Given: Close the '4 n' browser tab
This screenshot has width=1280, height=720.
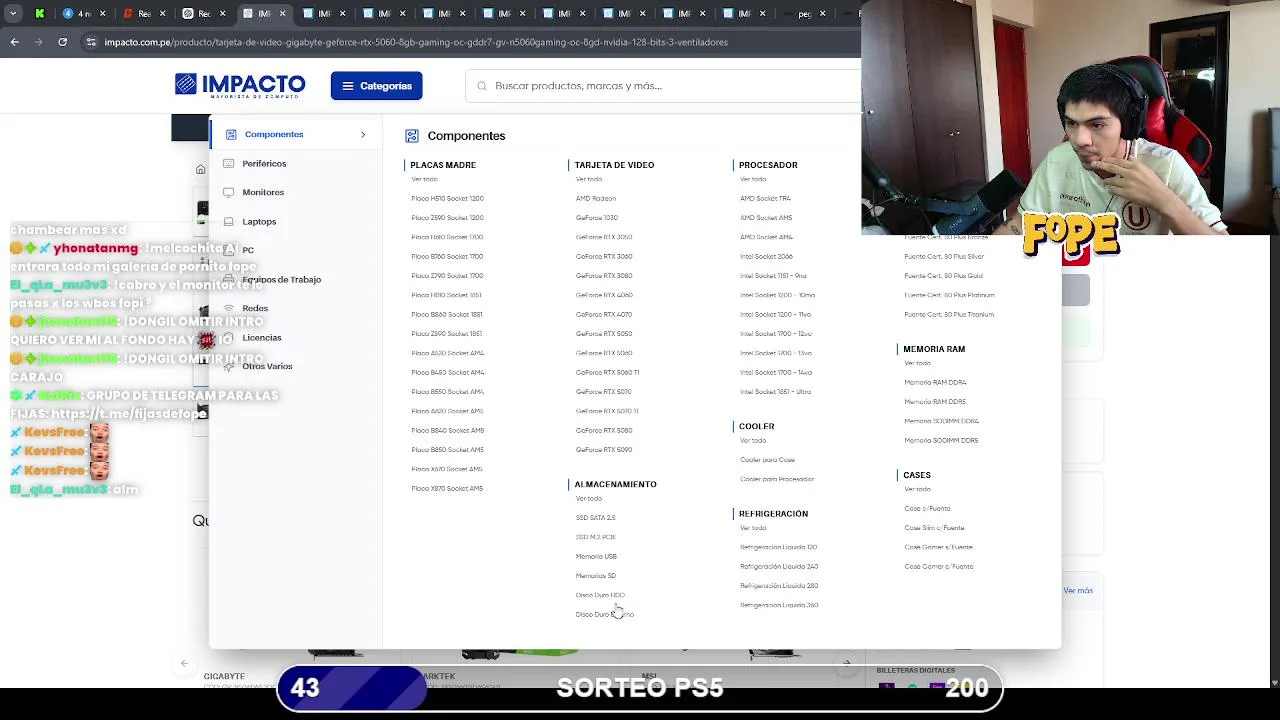Looking at the screenshot, I should (x=102, y=13).
